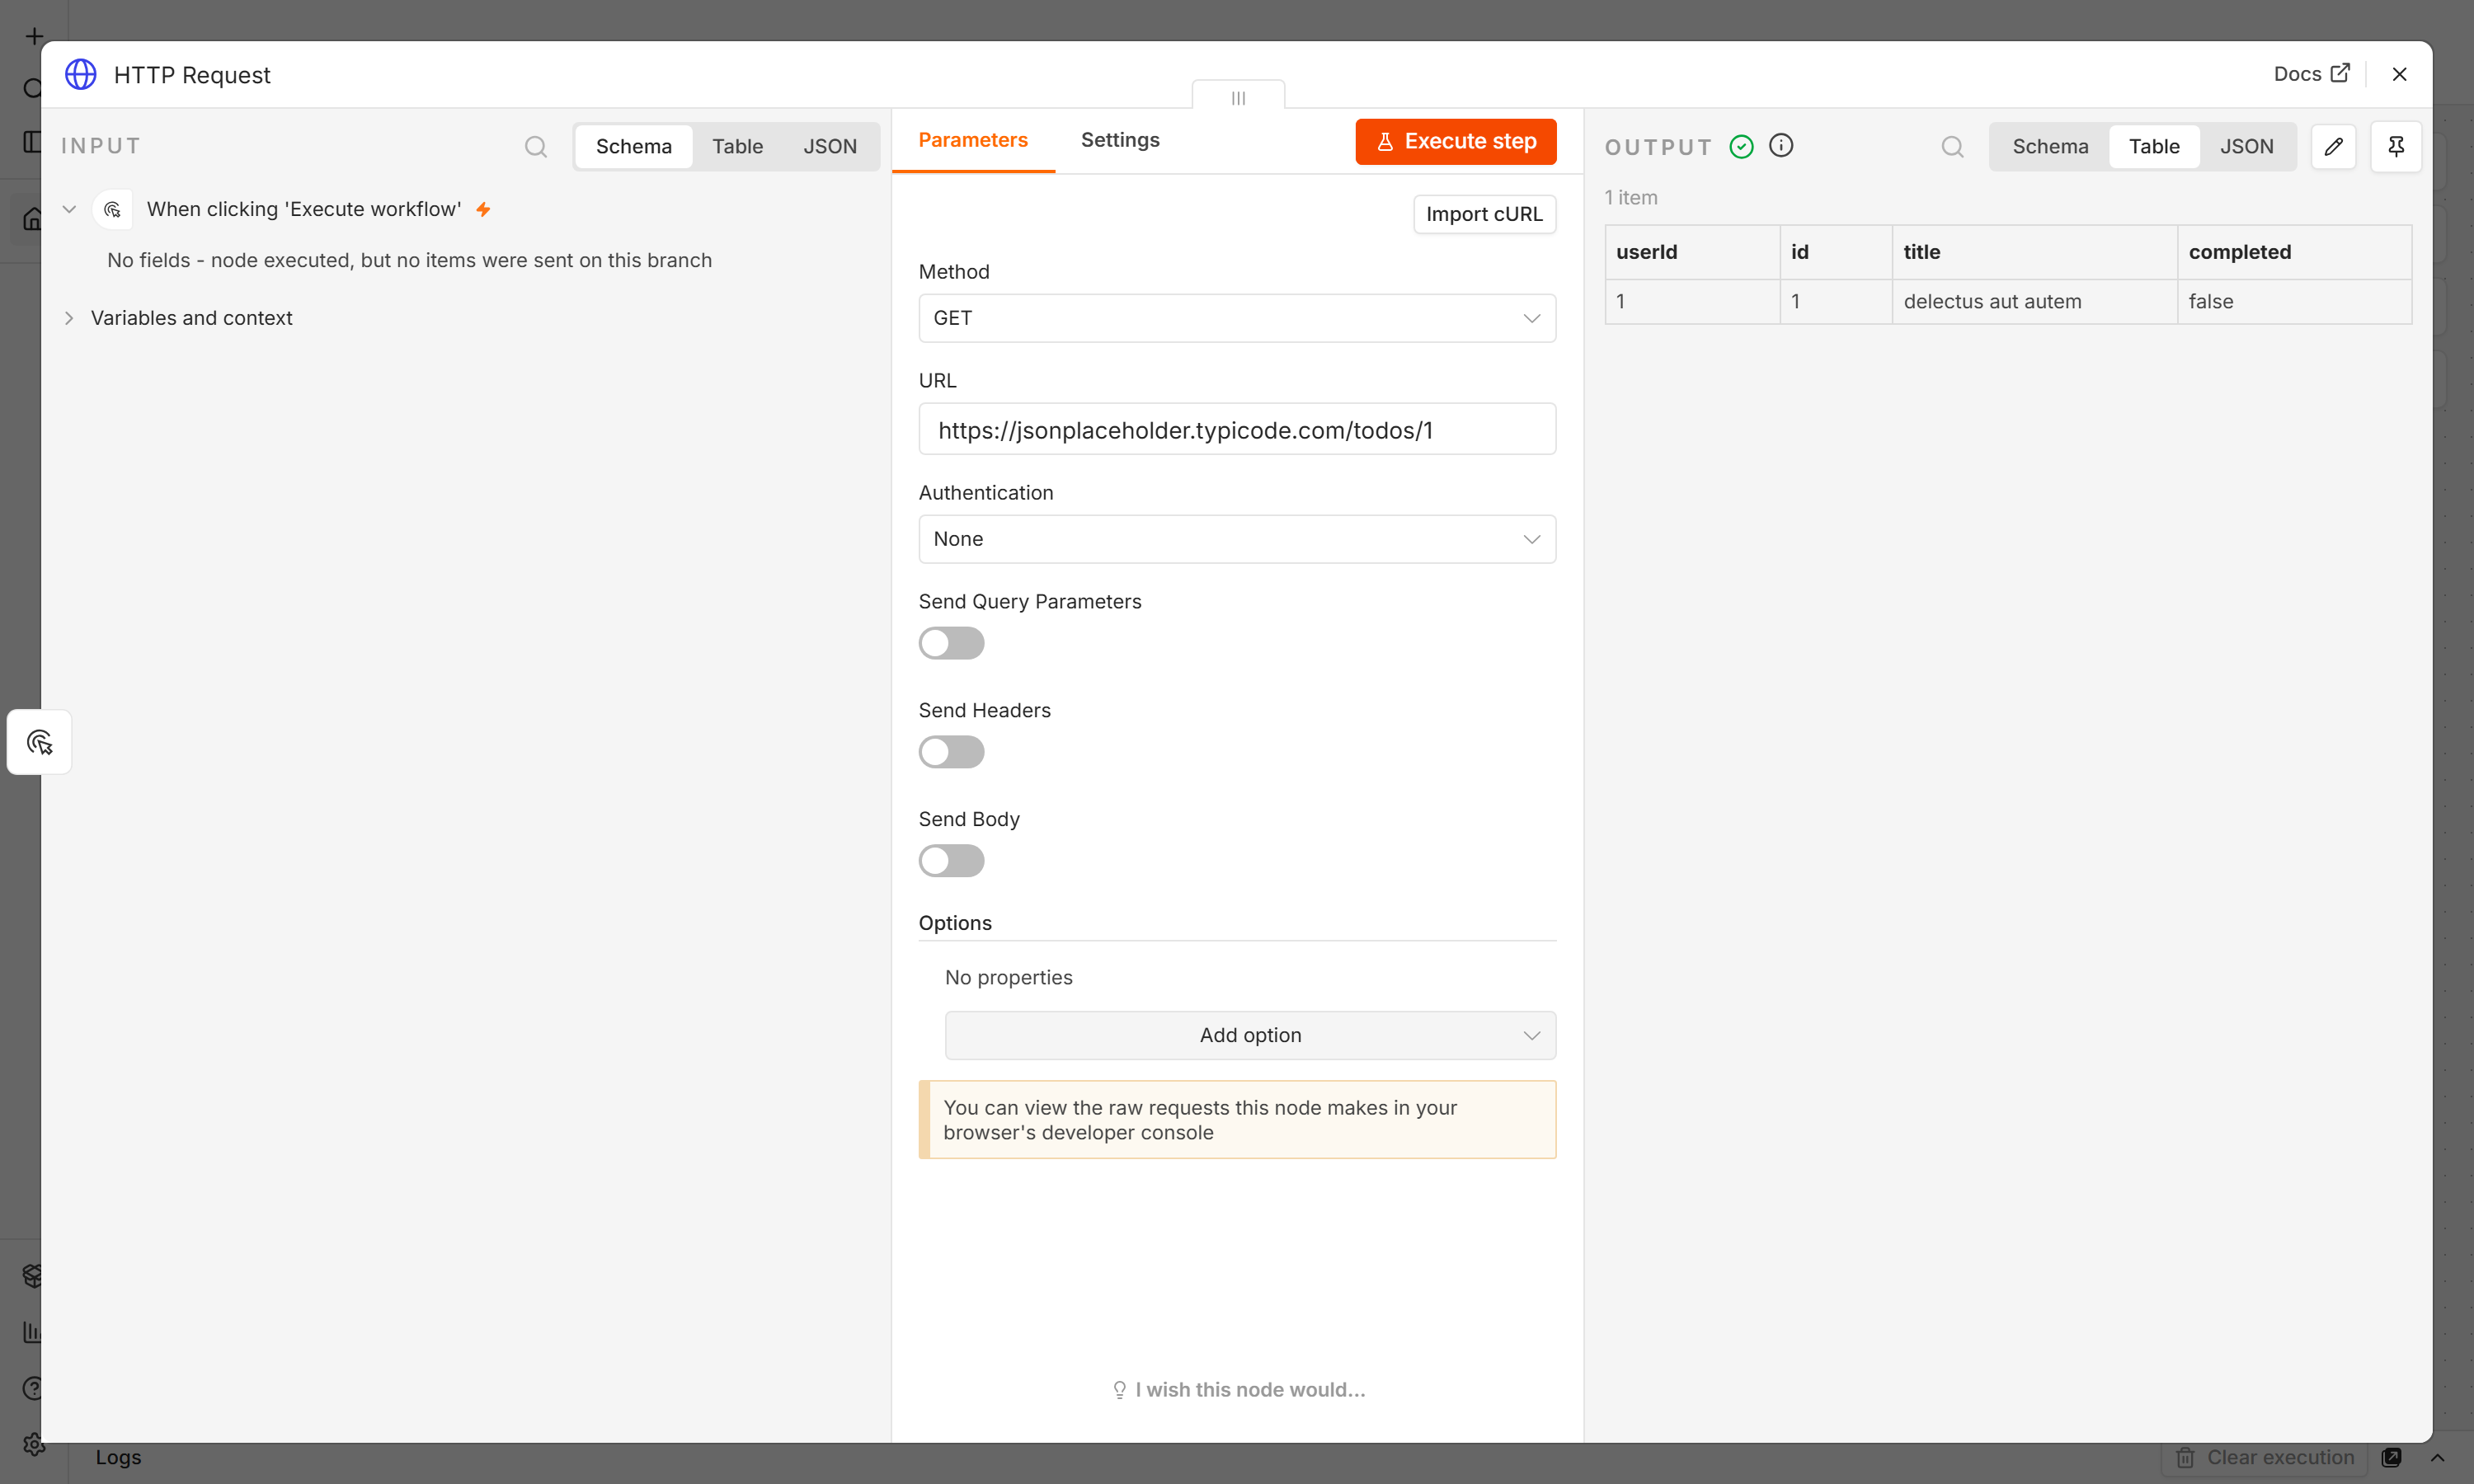The width and height of the screenshot is (2474, 1484).
Task: Click the id column header
Action: click(x=1836, y=252)
